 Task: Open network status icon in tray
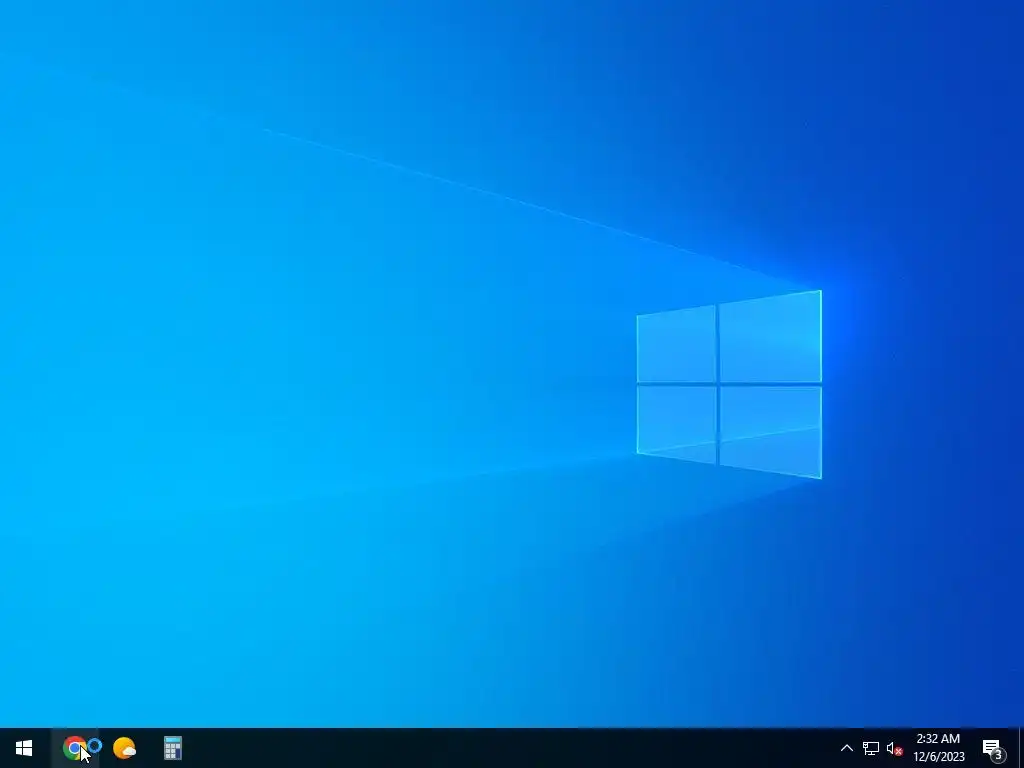pyautogui.click(x=871, y=748)
